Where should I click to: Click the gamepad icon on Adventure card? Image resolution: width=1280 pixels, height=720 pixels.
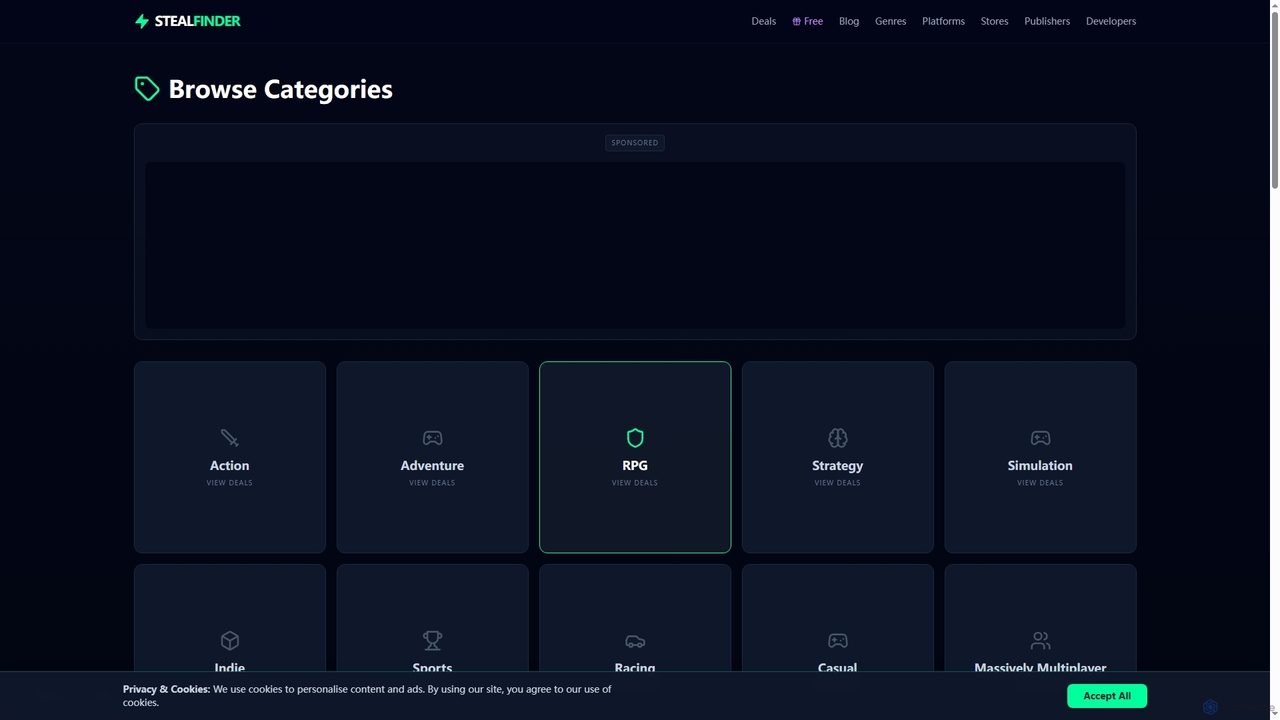[432, 438]
